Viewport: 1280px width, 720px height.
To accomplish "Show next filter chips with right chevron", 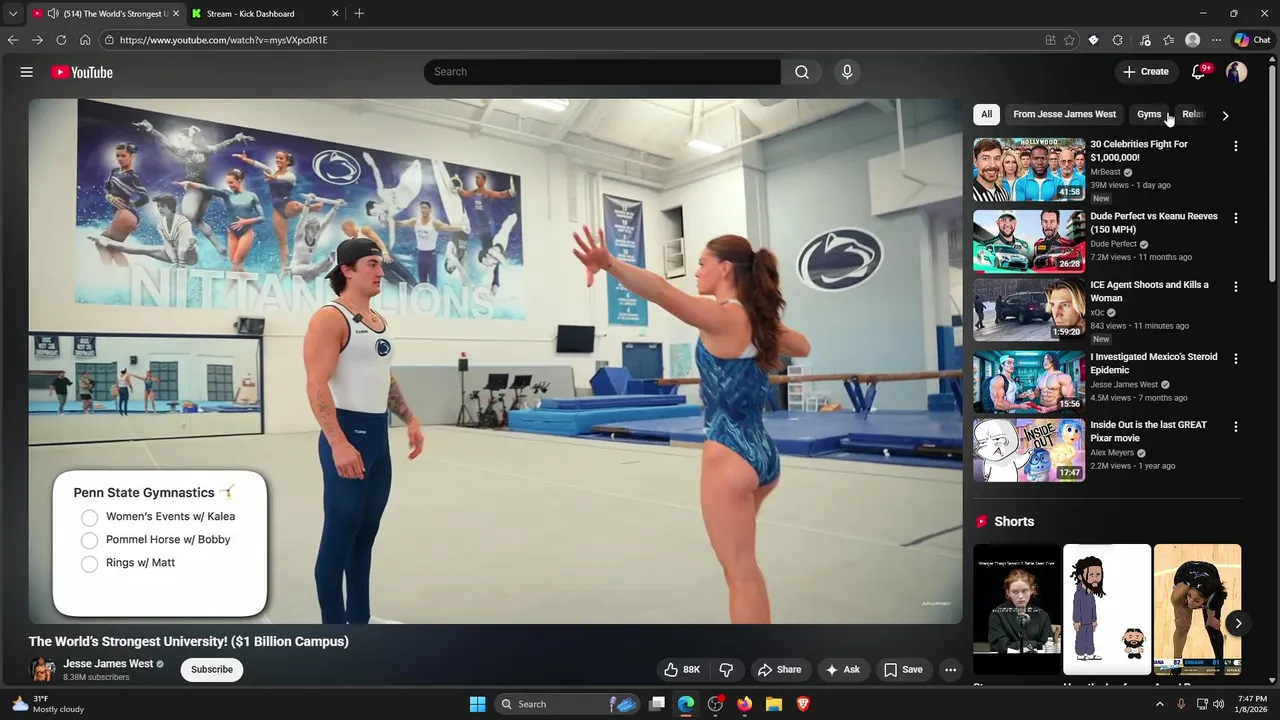I will [x=1225, y=115].
